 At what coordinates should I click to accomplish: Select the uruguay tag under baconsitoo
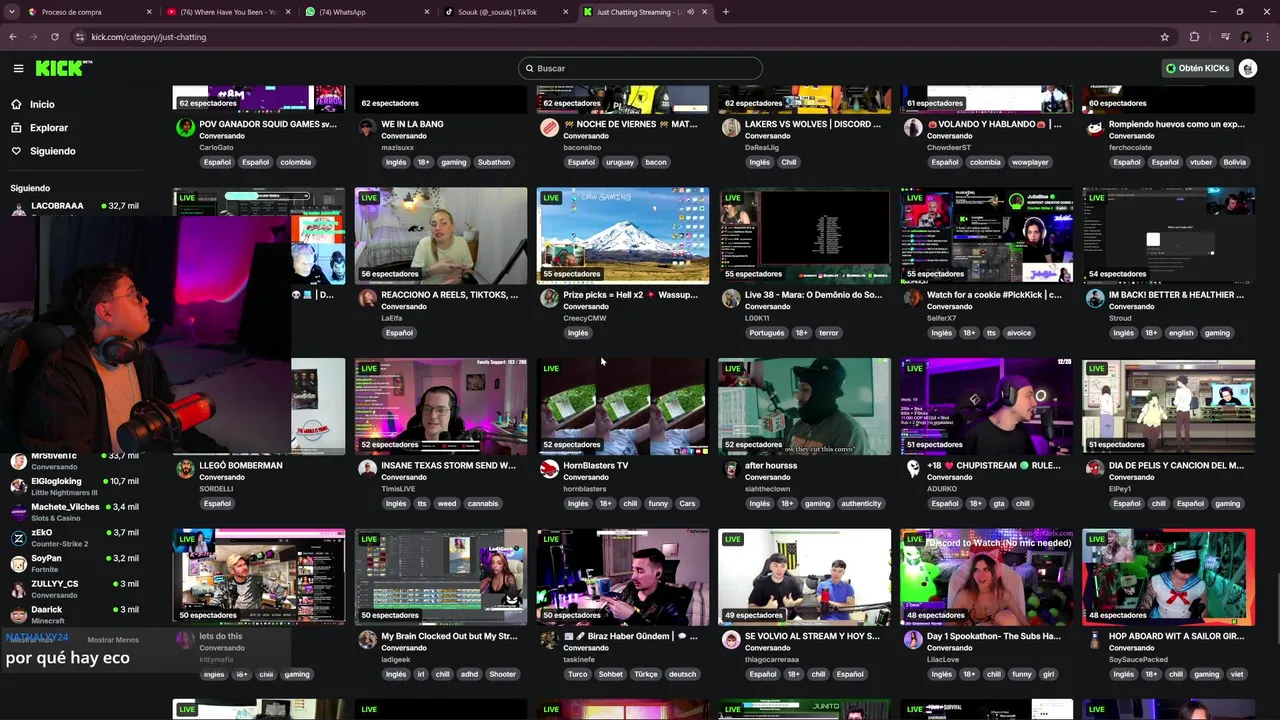pyautogui.click(x=620, y=162)
